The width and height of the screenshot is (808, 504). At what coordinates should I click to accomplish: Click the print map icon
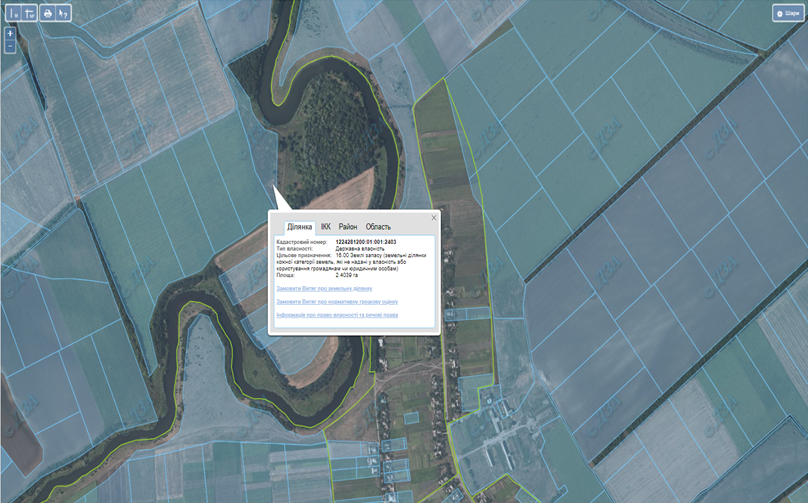click(47, 13)
